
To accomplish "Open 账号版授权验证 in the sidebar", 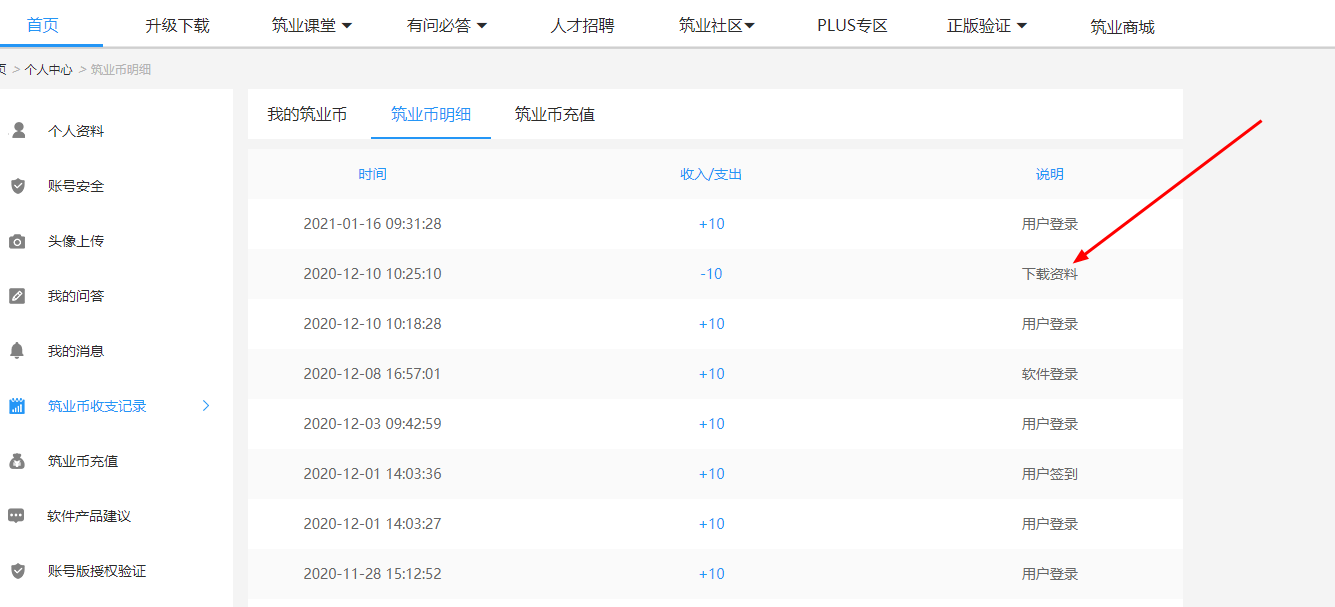I will tap(97, 571).
